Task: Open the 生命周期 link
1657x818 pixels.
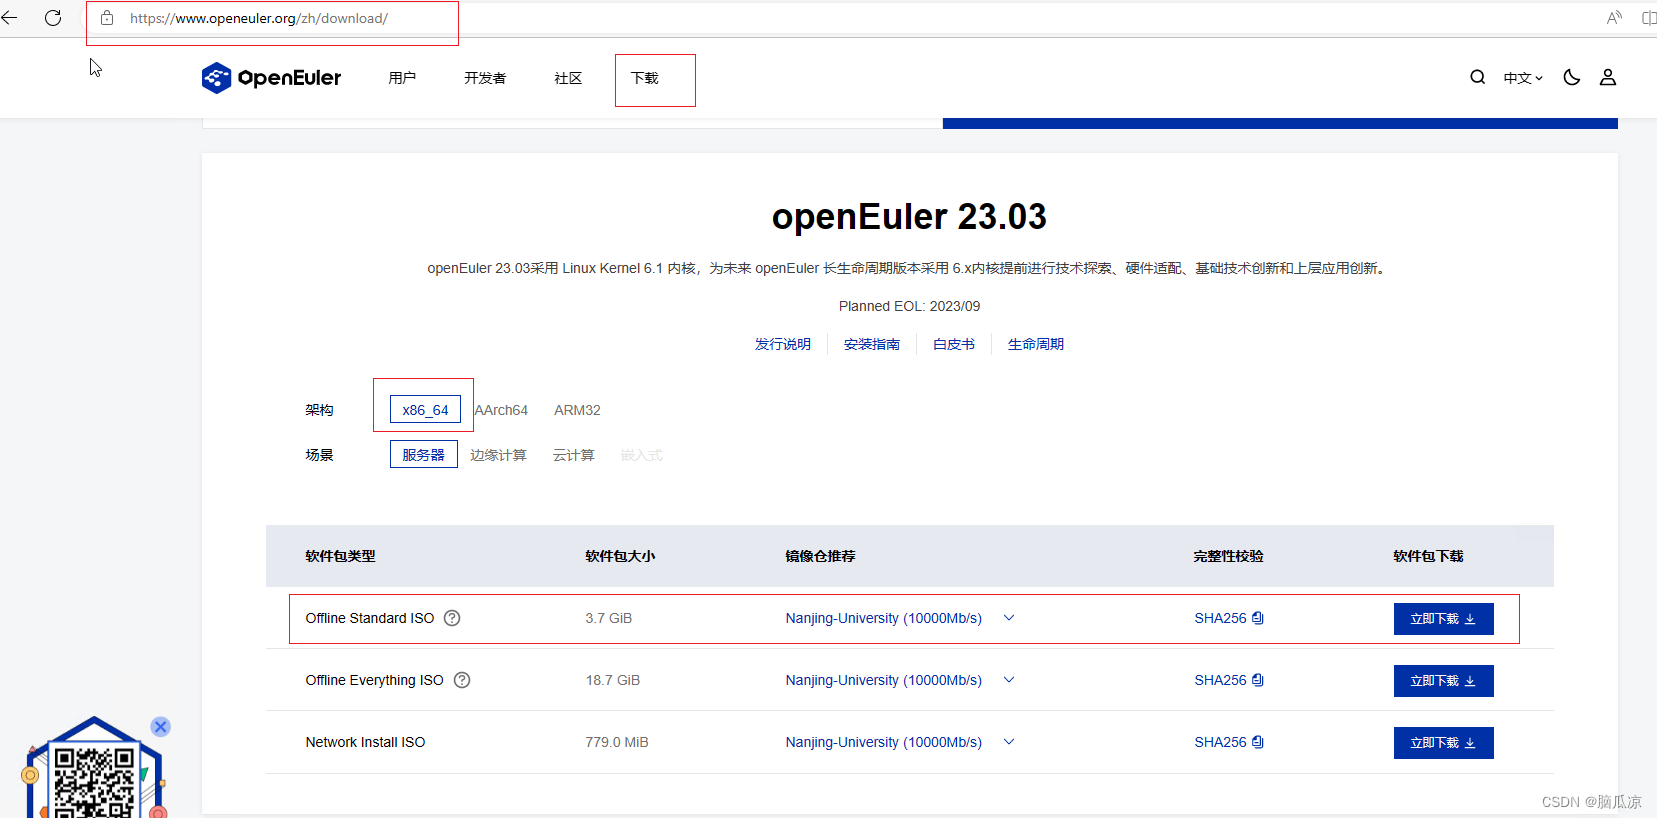Action: tap(1036, 344)
